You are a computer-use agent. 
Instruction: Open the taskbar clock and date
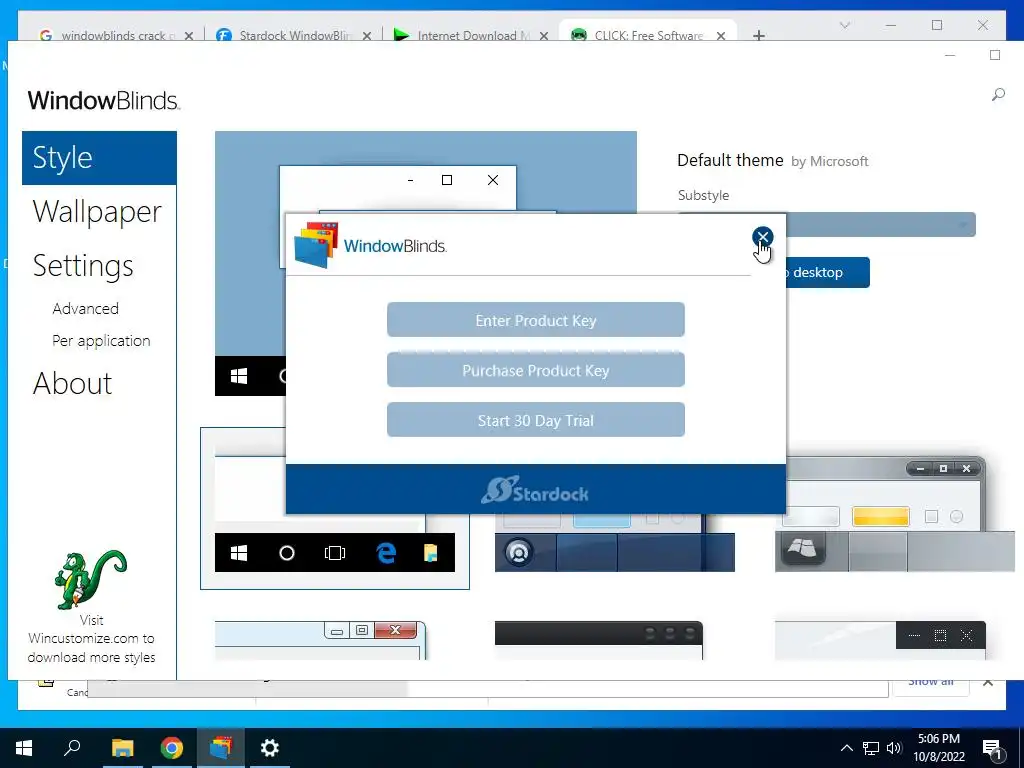(938, 748)
